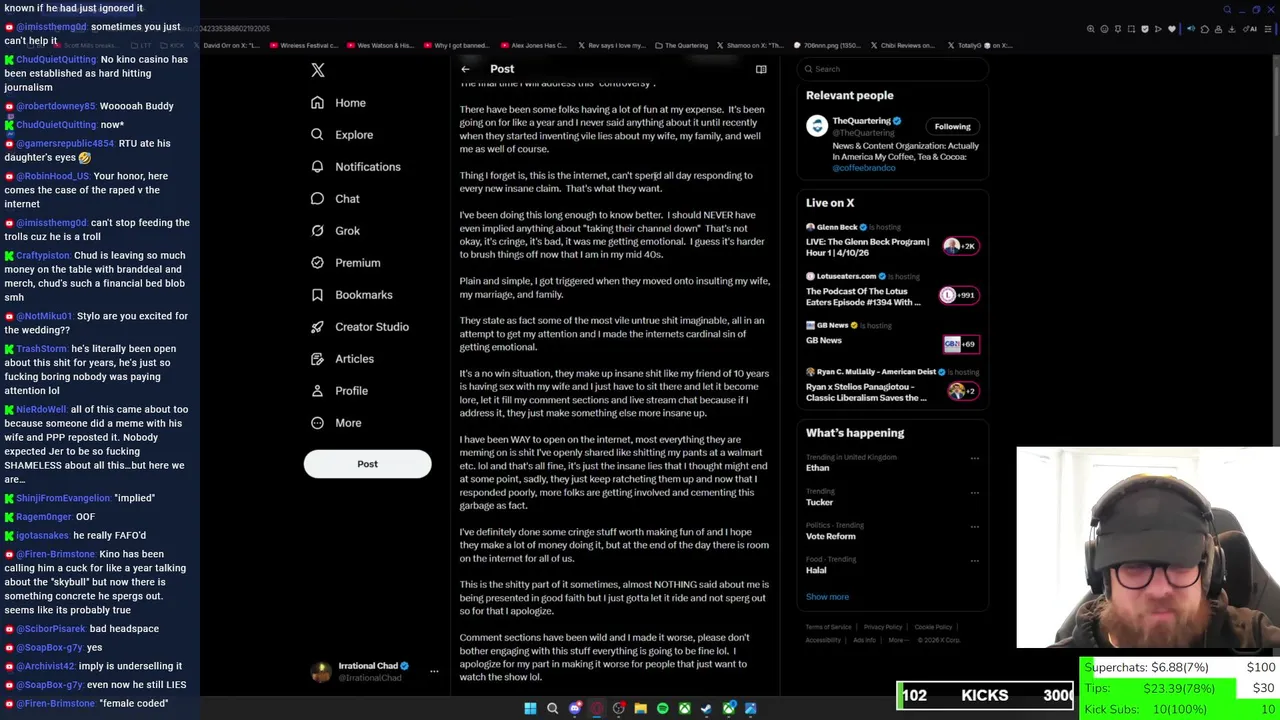Open more options for Ethan trend
Screen dimensions: 1280x720
coord(974,459)
